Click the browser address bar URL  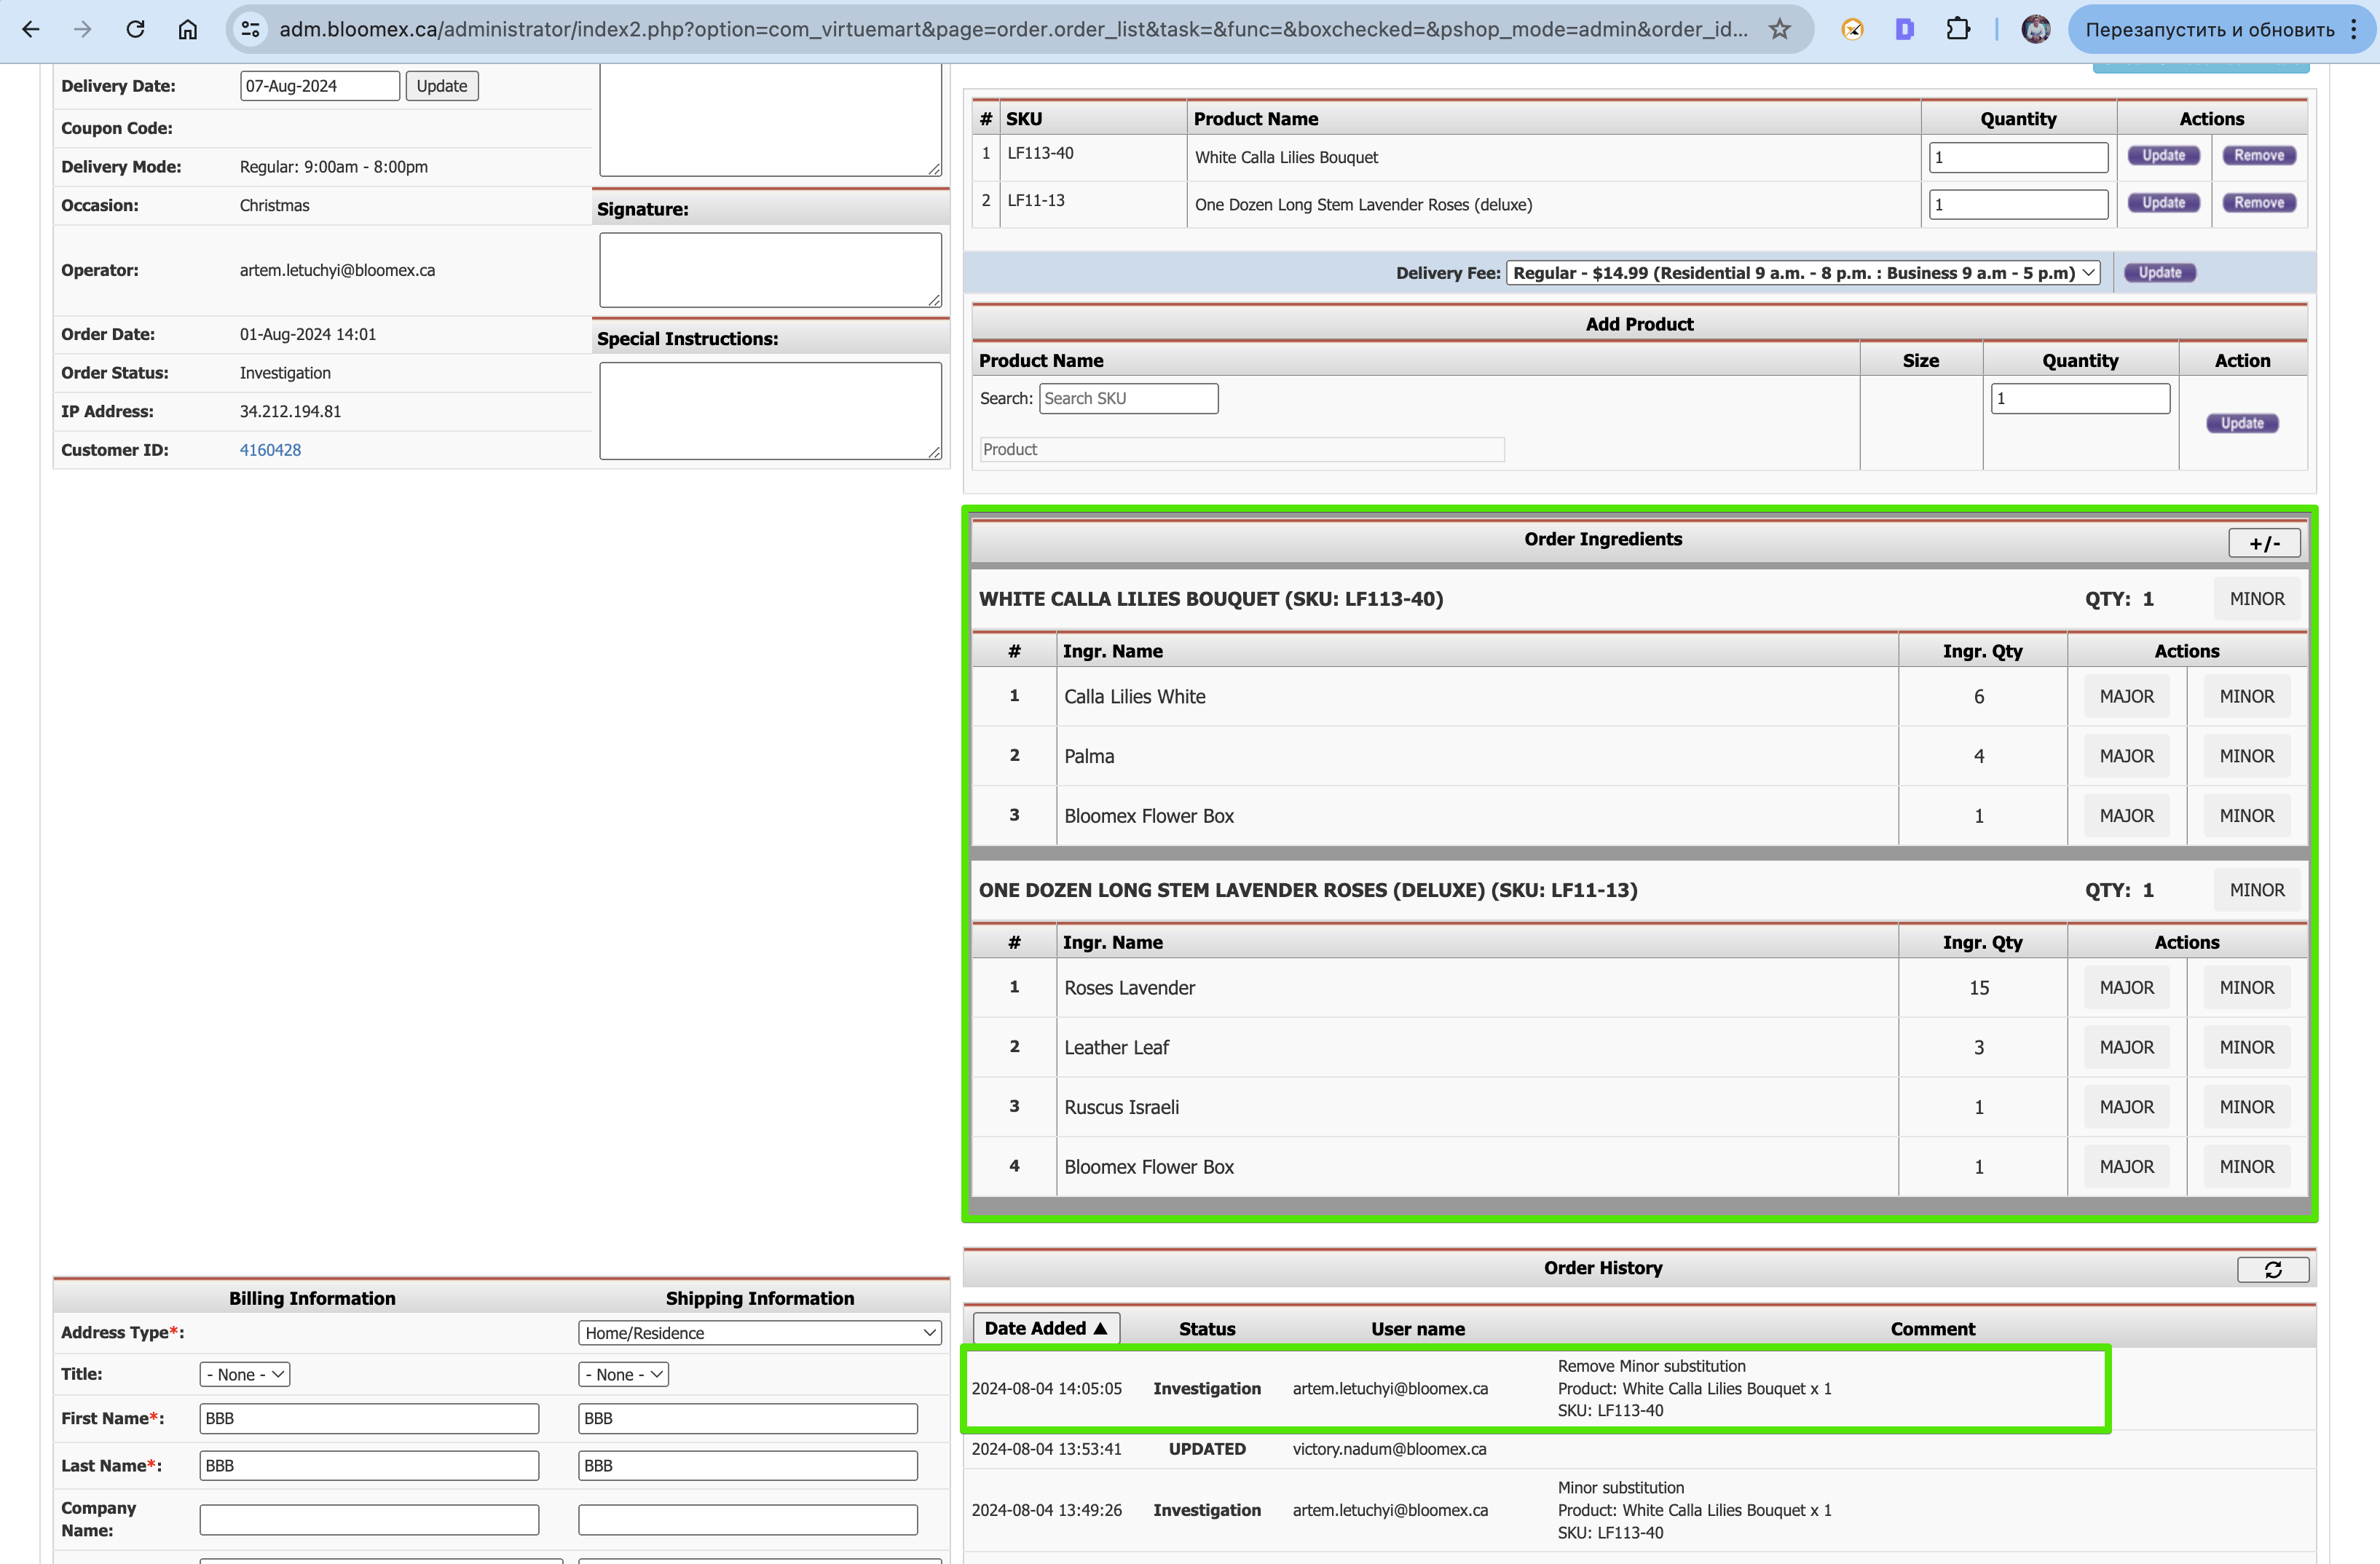tap(1013, 30)
